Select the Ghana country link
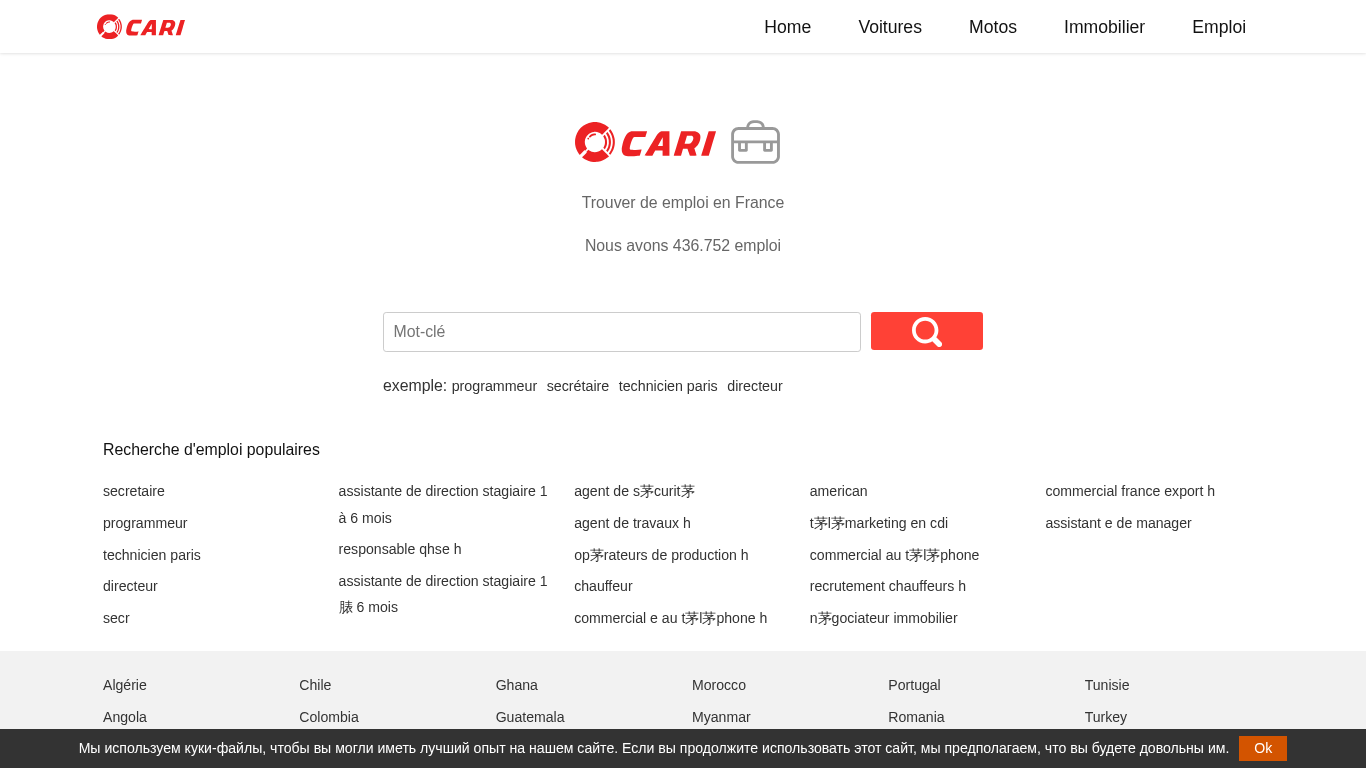1366x768 pixels. [x=517, y=685]
